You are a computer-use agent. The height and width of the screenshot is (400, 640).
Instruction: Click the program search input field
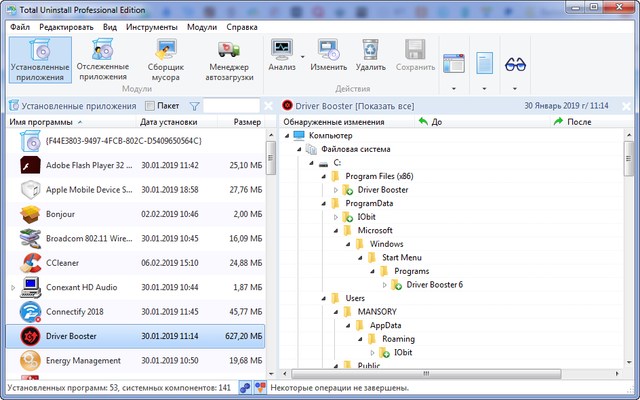230,105
